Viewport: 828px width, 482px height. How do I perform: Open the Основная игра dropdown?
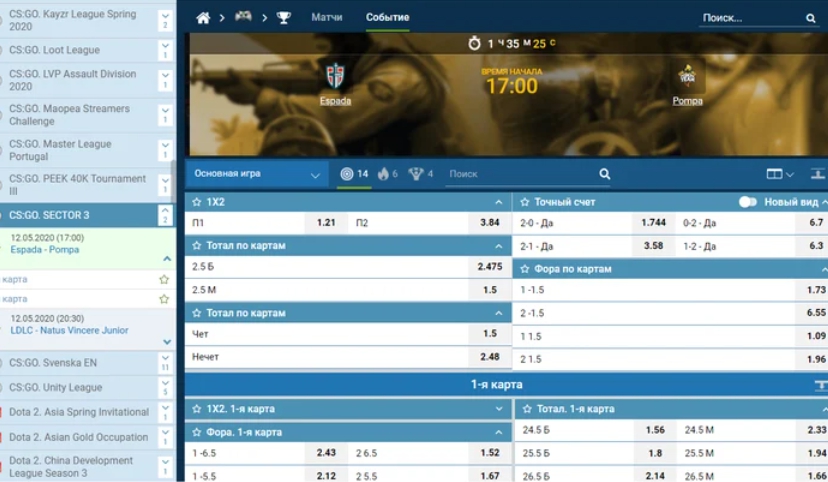coord(257,174)
